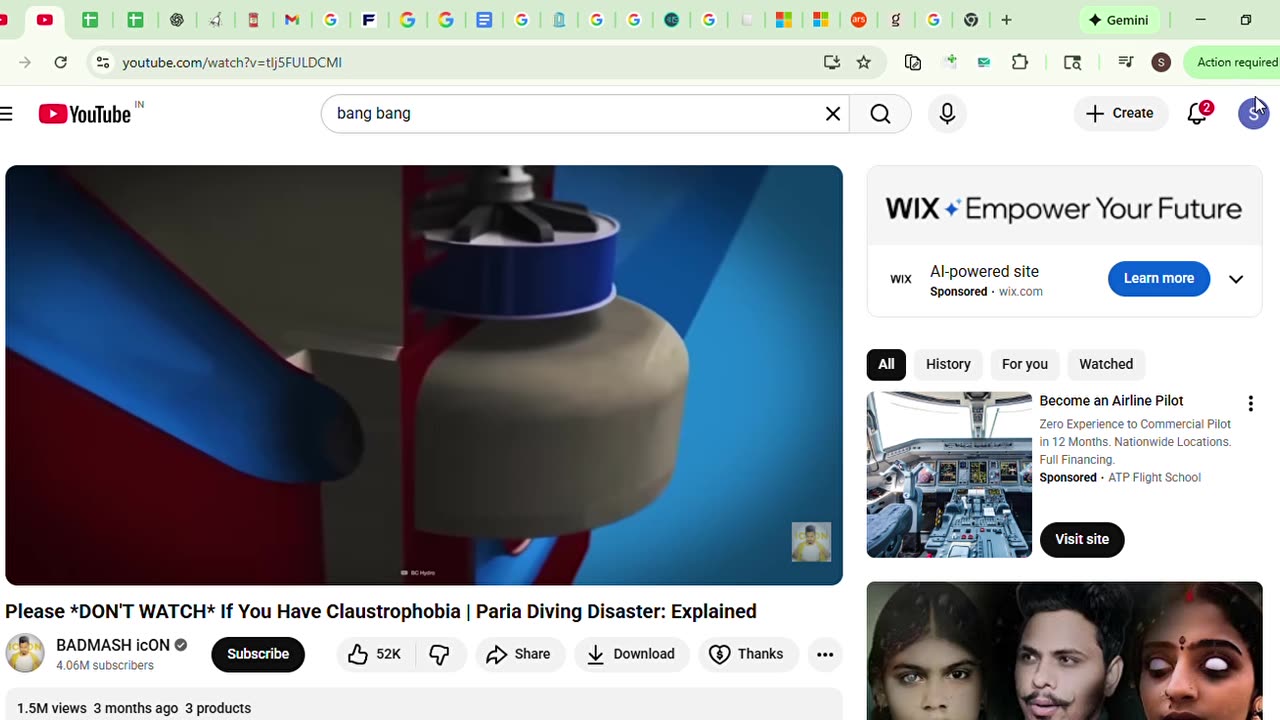The width and height of the screenshot is (1280, 720).
Task: Open YouTube home via the logo
Action: click(x=85, y=114)
